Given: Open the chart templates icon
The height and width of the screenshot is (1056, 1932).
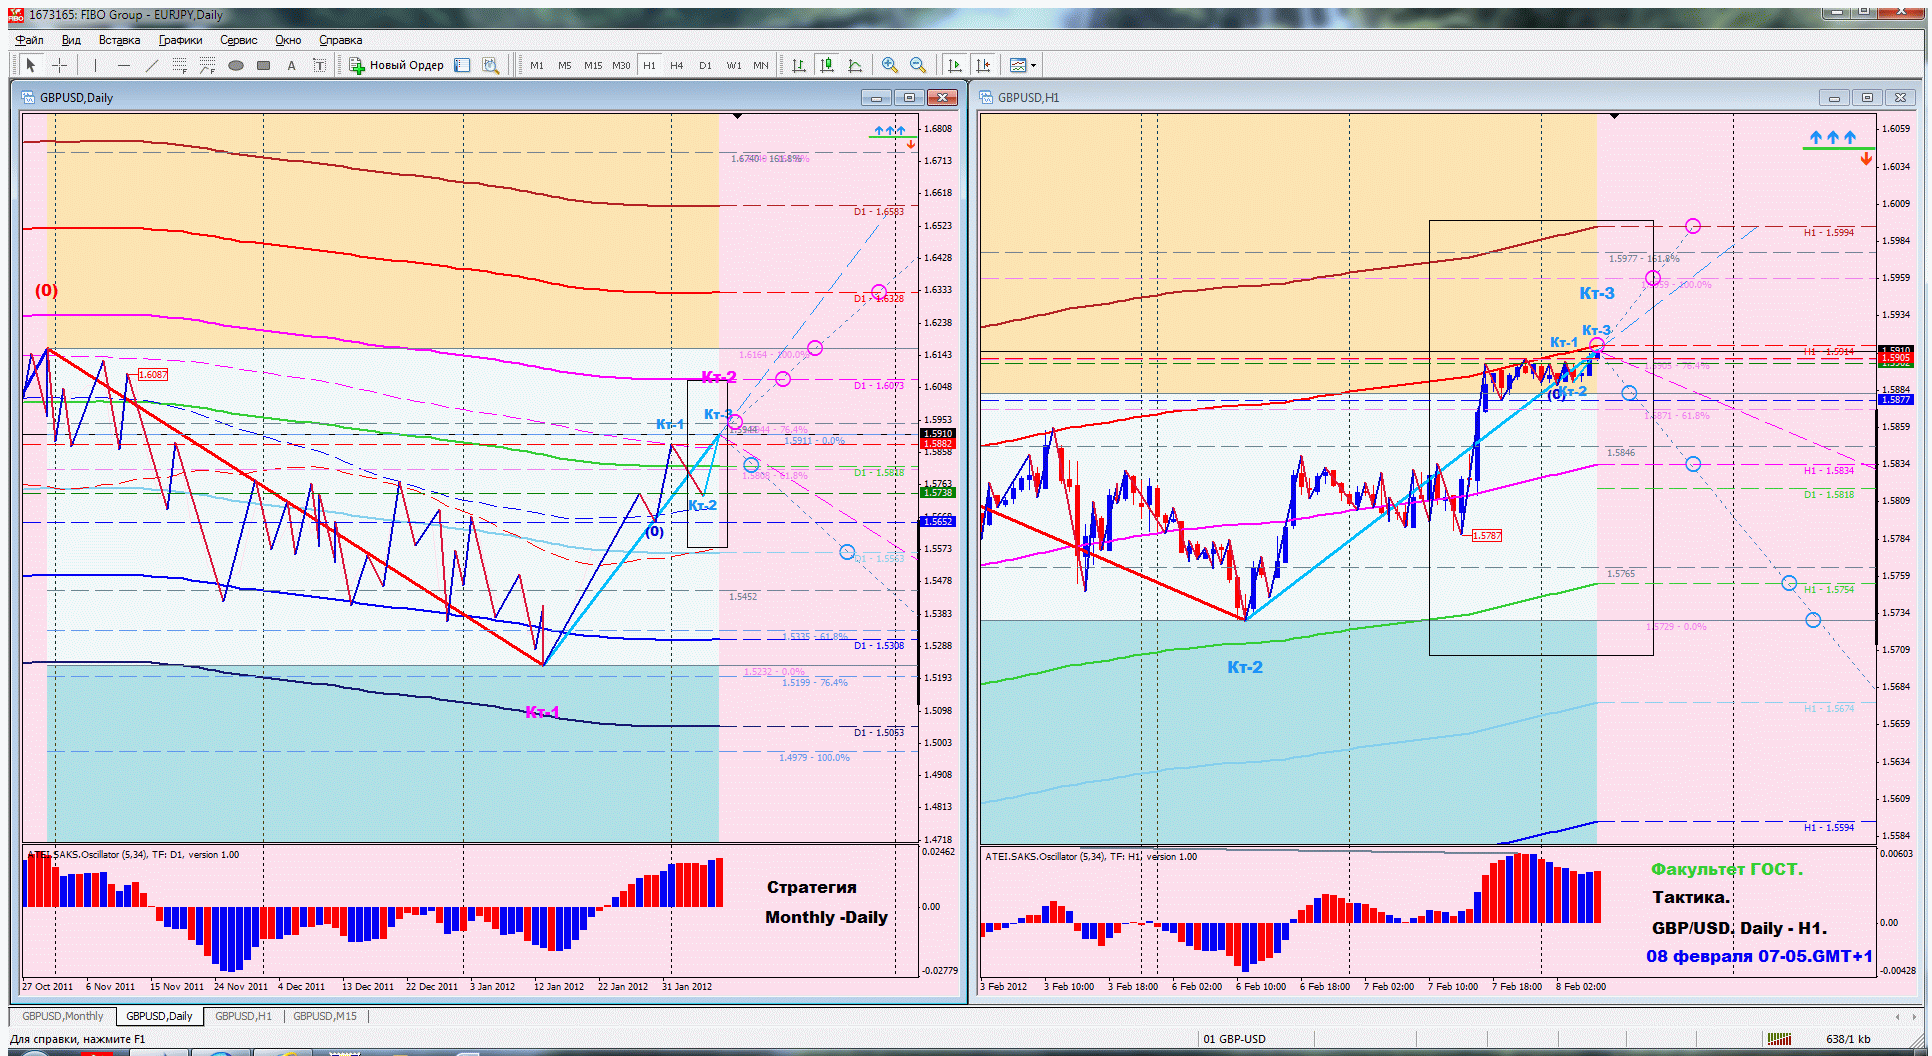Looking at the screenshot, I should coord(1018,65).
